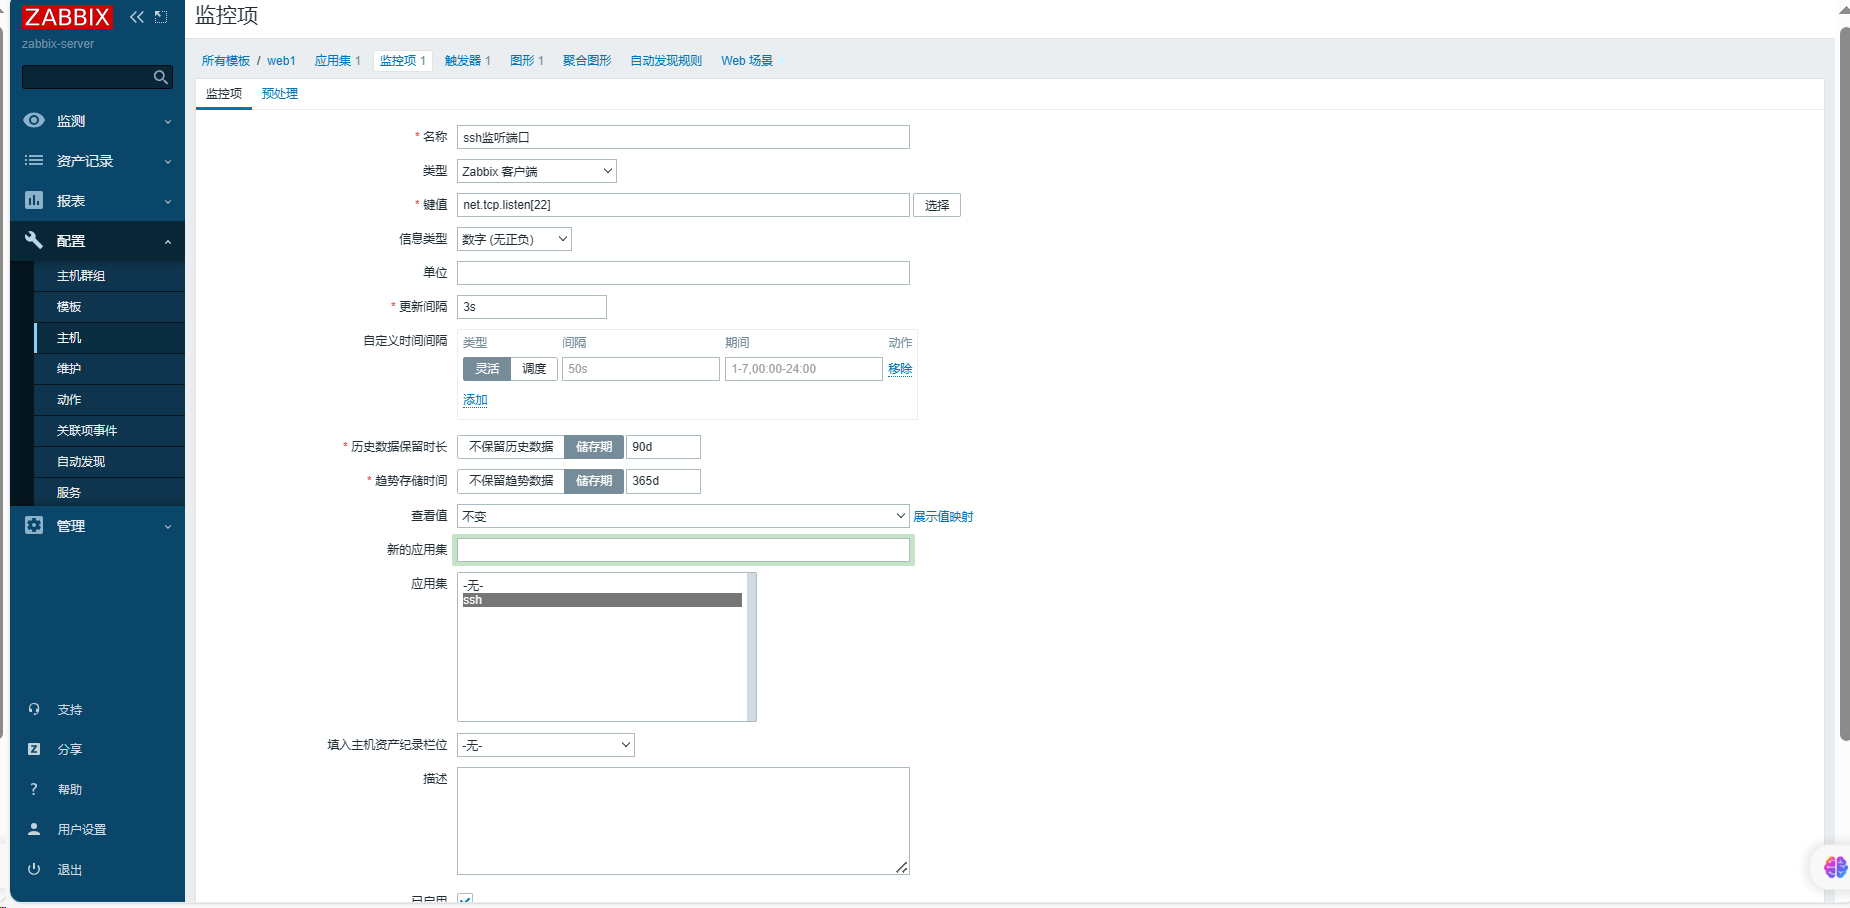Click the 退出 power icon

[34, 869]
